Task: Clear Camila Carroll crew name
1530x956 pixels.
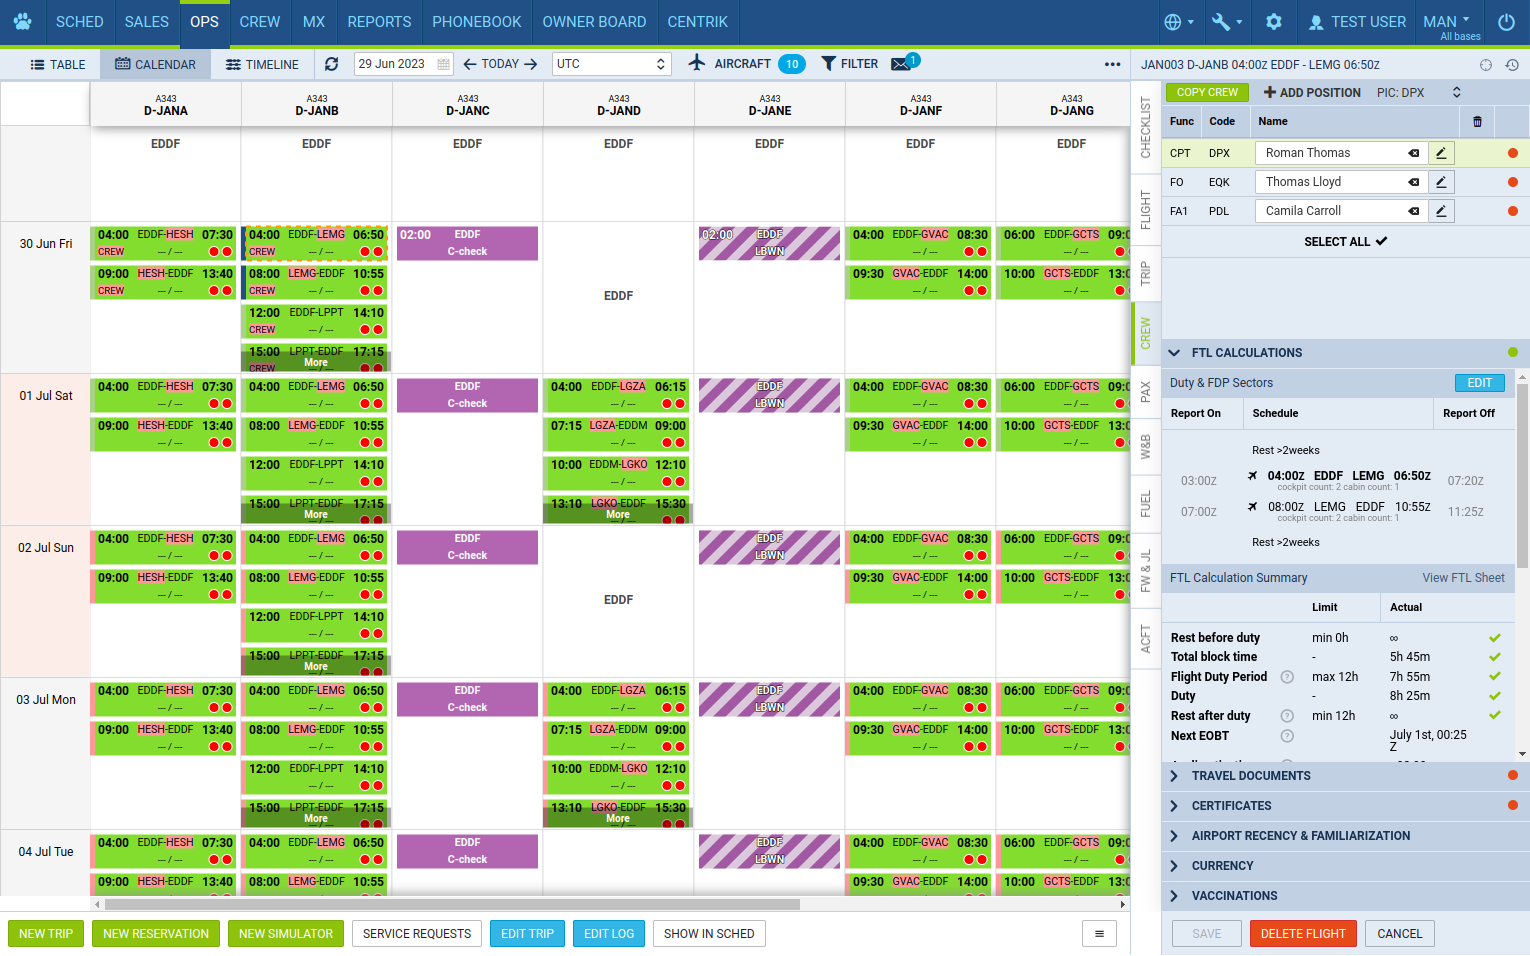Action: 1414,211
